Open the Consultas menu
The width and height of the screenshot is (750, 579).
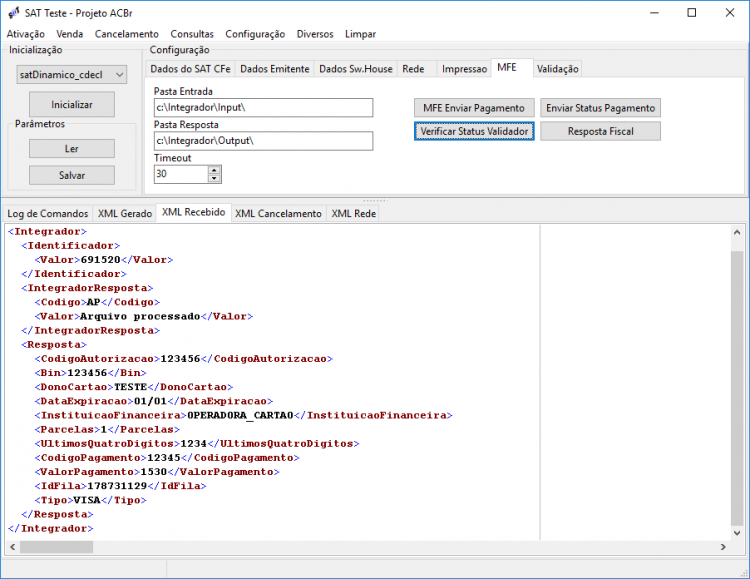(x=192, y=34)
